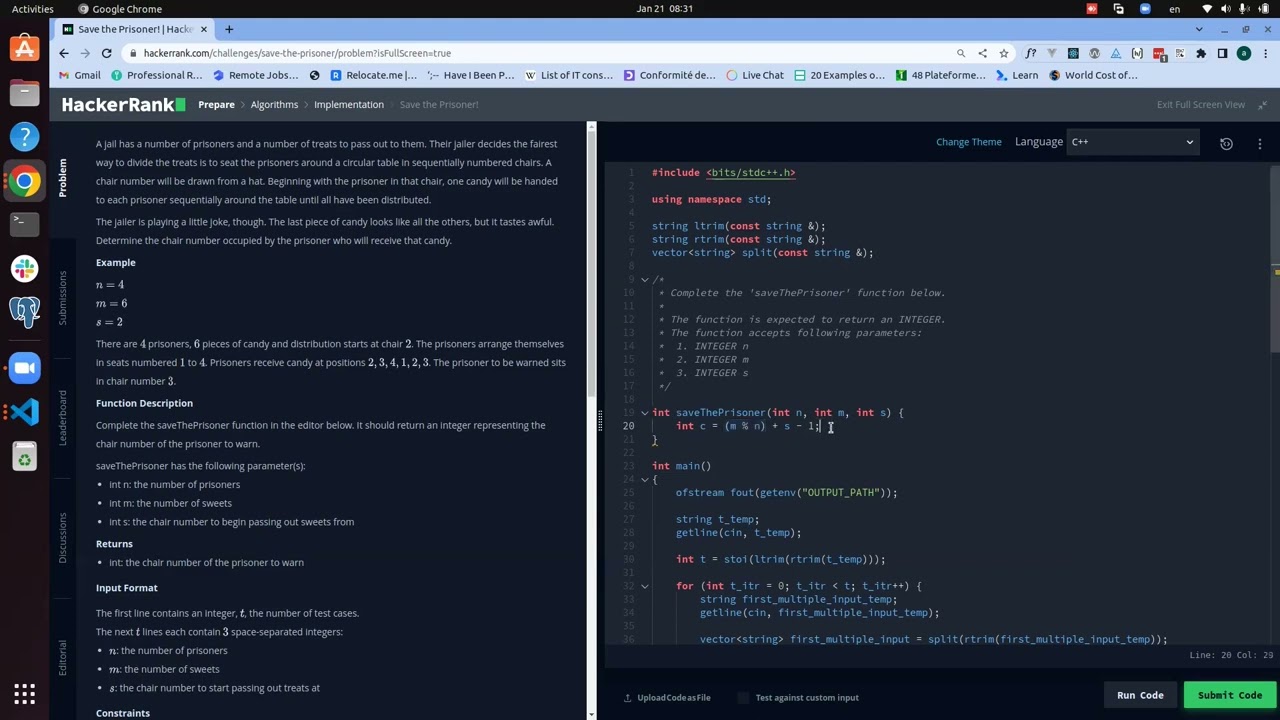
Task: Click the browser Forward arrow
Action: [x=87, y=53]
